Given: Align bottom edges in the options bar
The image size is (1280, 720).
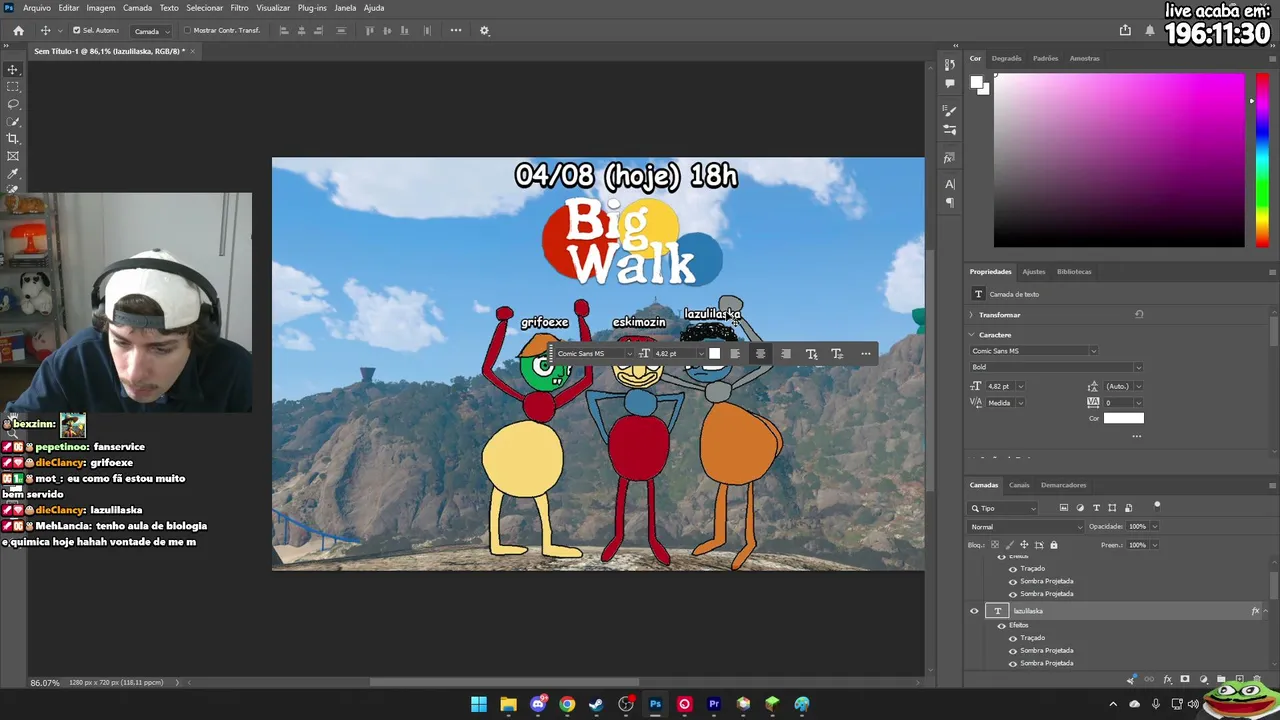Looking at the screenshot, I should click(407, 31).
